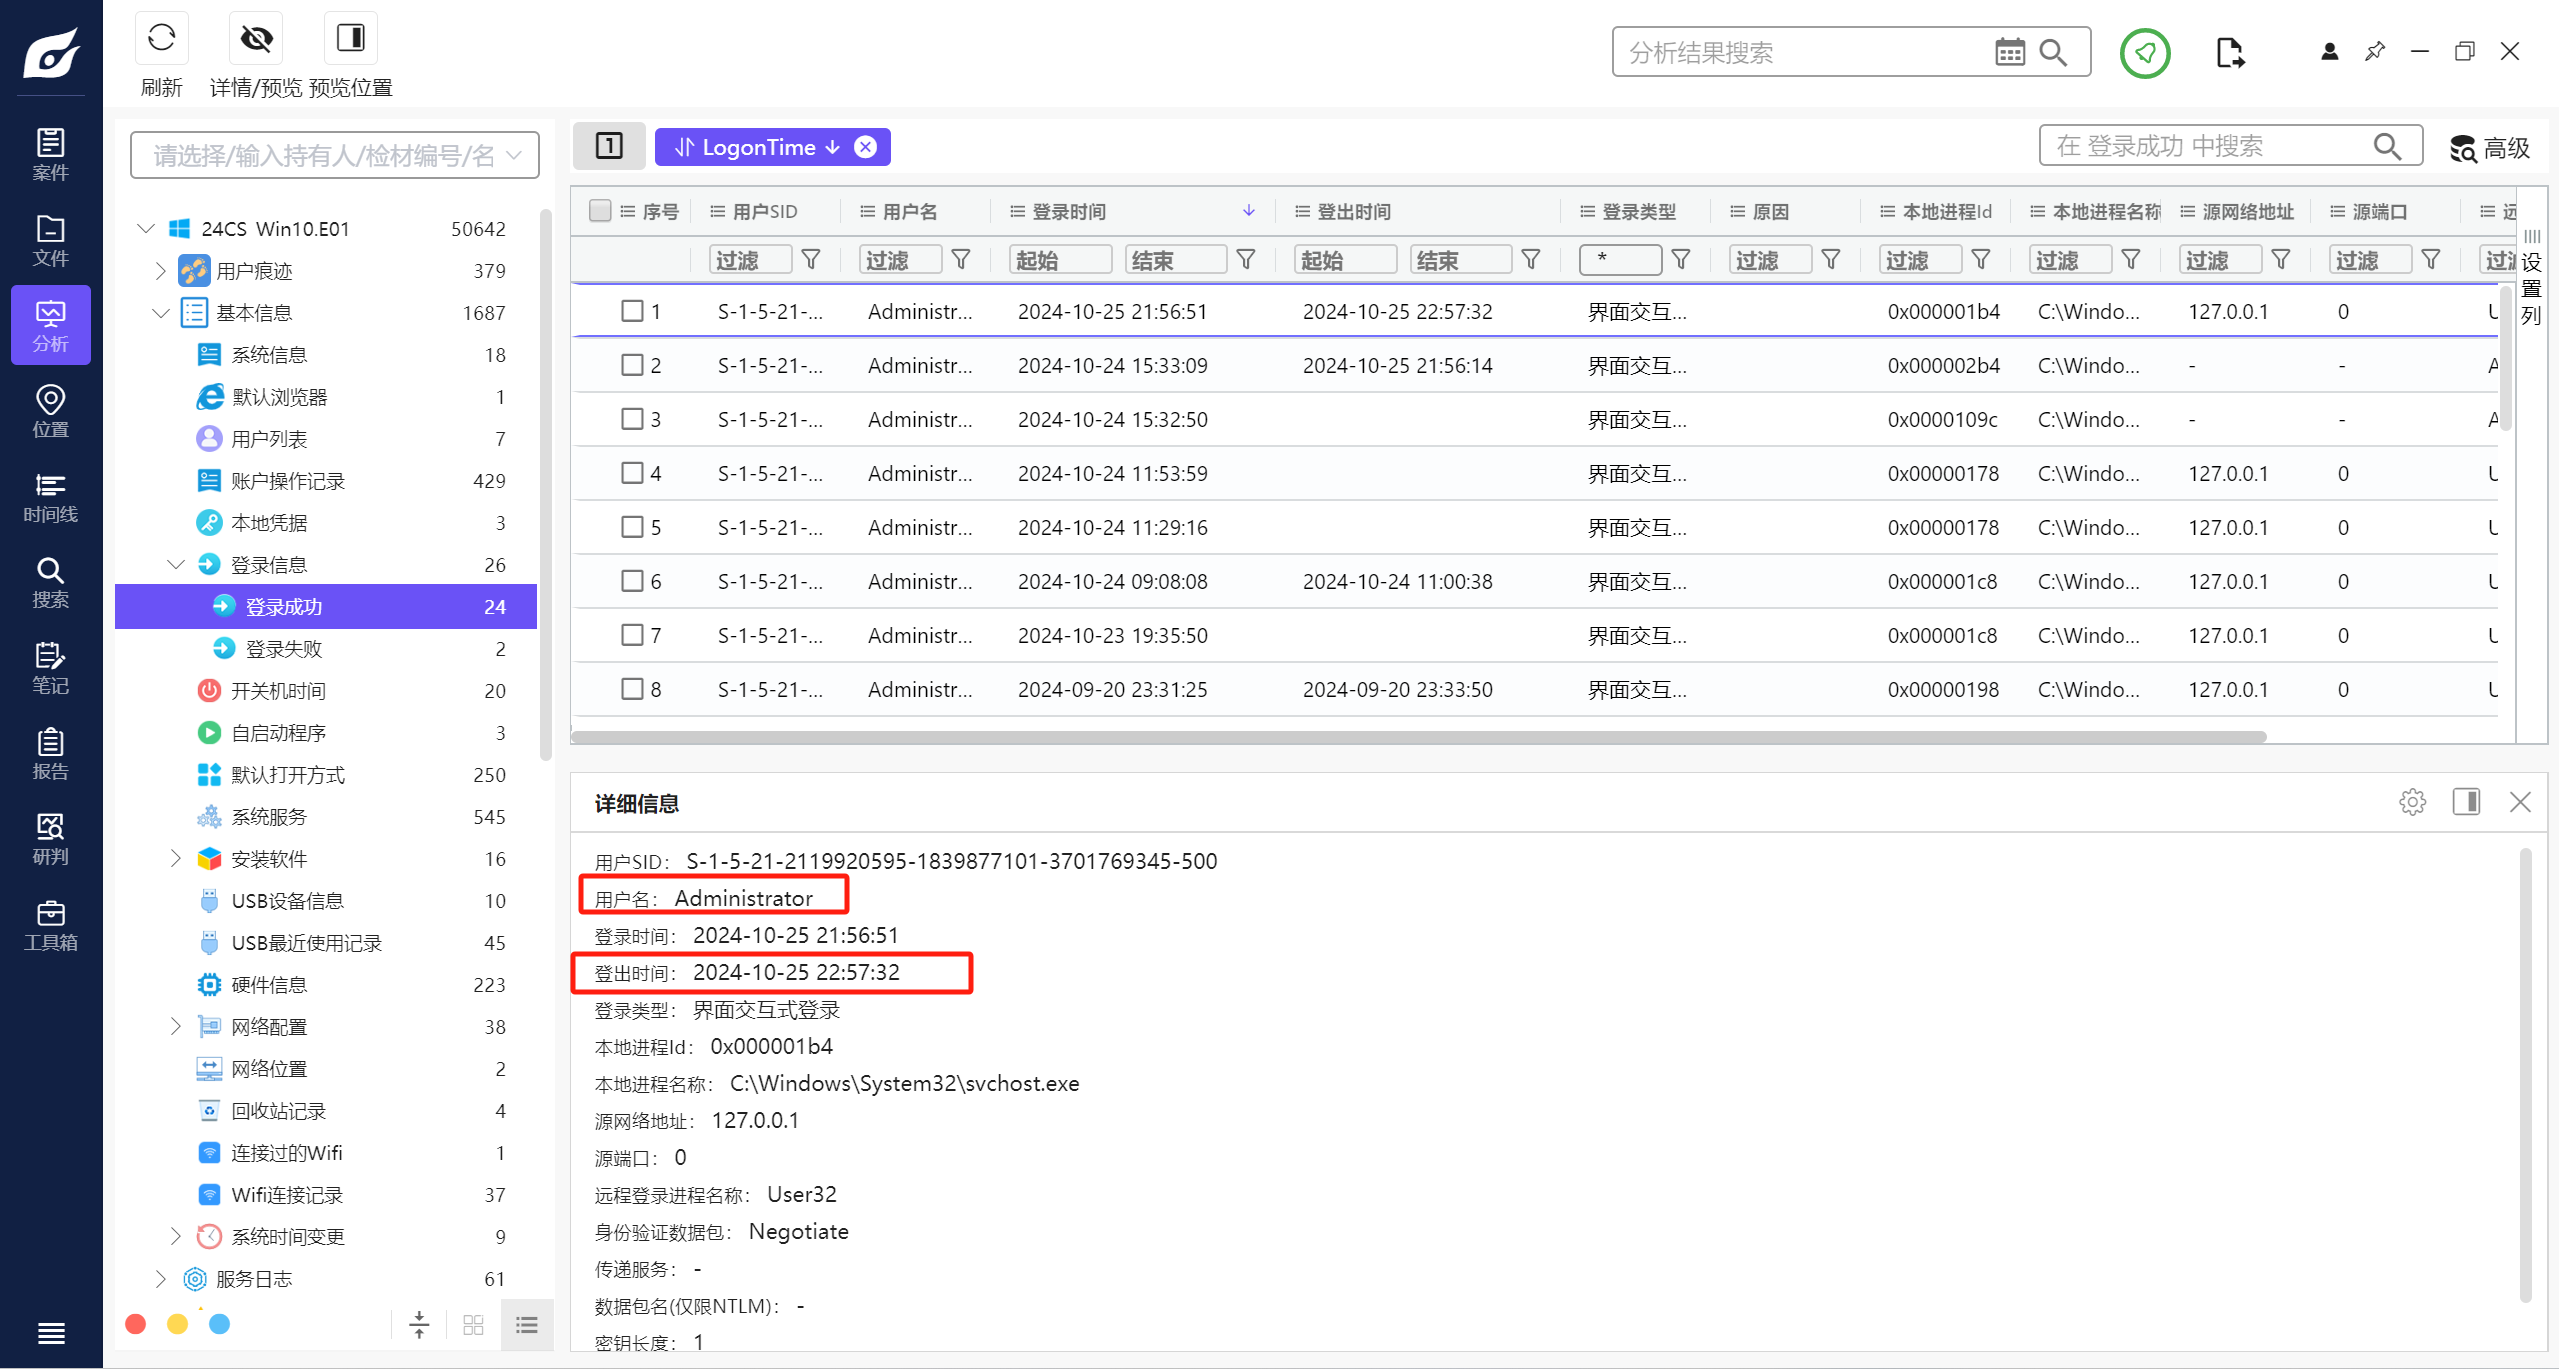Open the 研判 sidebar icon

(x=50, y=839)
